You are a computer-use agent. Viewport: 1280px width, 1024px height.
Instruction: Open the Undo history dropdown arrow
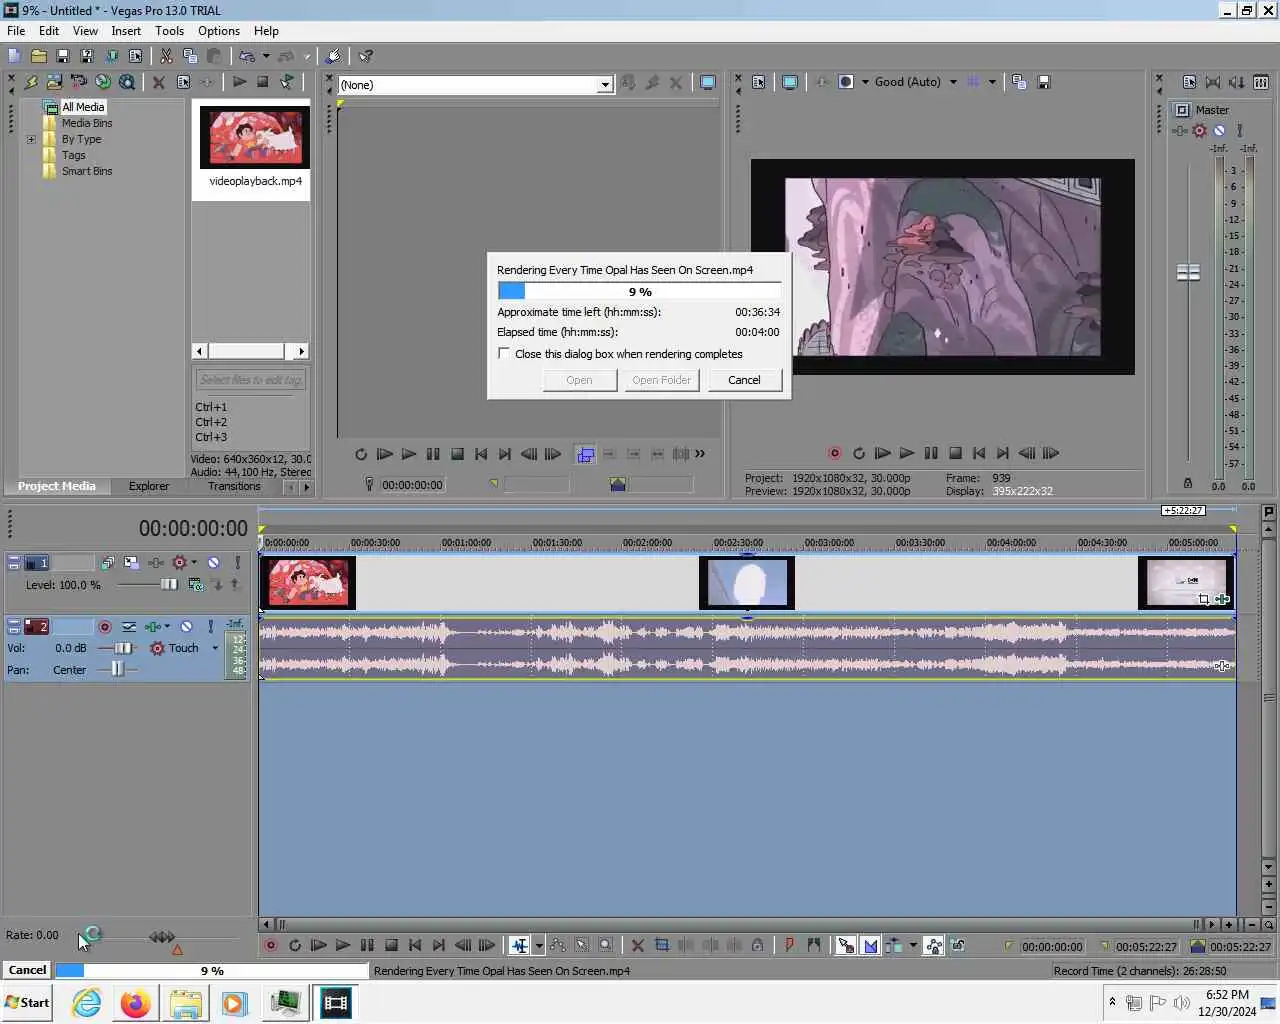266,56
